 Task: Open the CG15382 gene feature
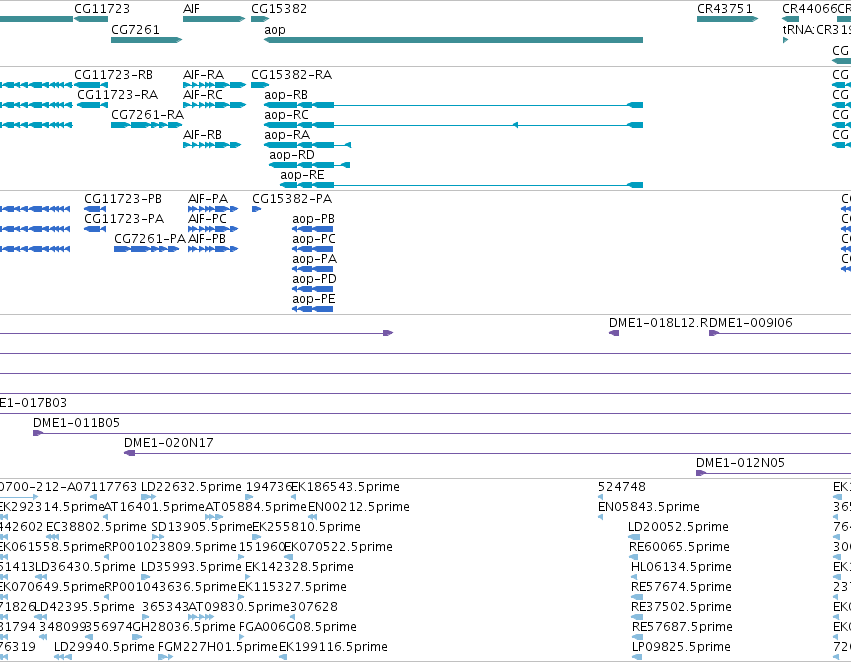click(260, 19)
